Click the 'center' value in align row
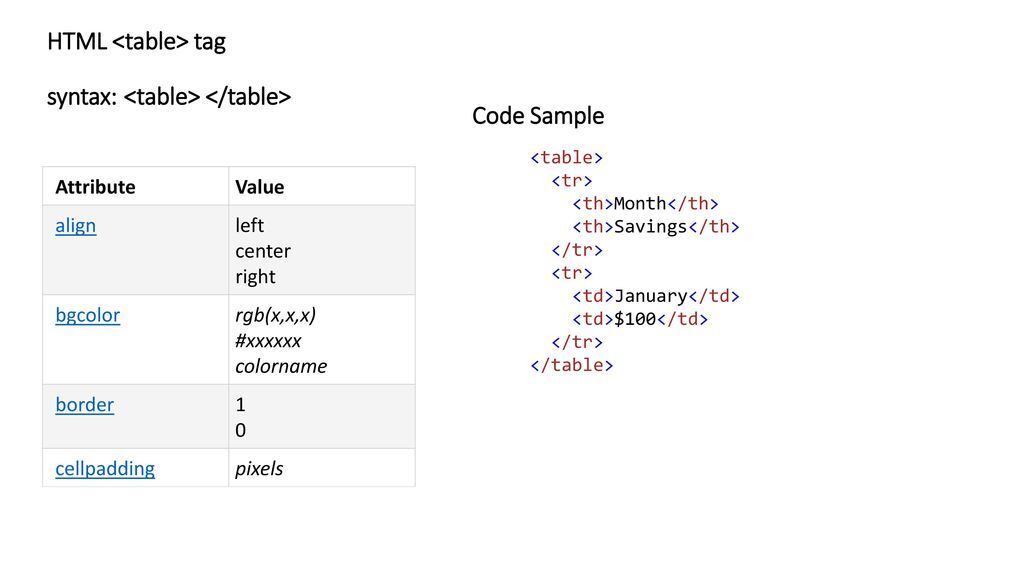The image size is (1024, 576). 263,251
